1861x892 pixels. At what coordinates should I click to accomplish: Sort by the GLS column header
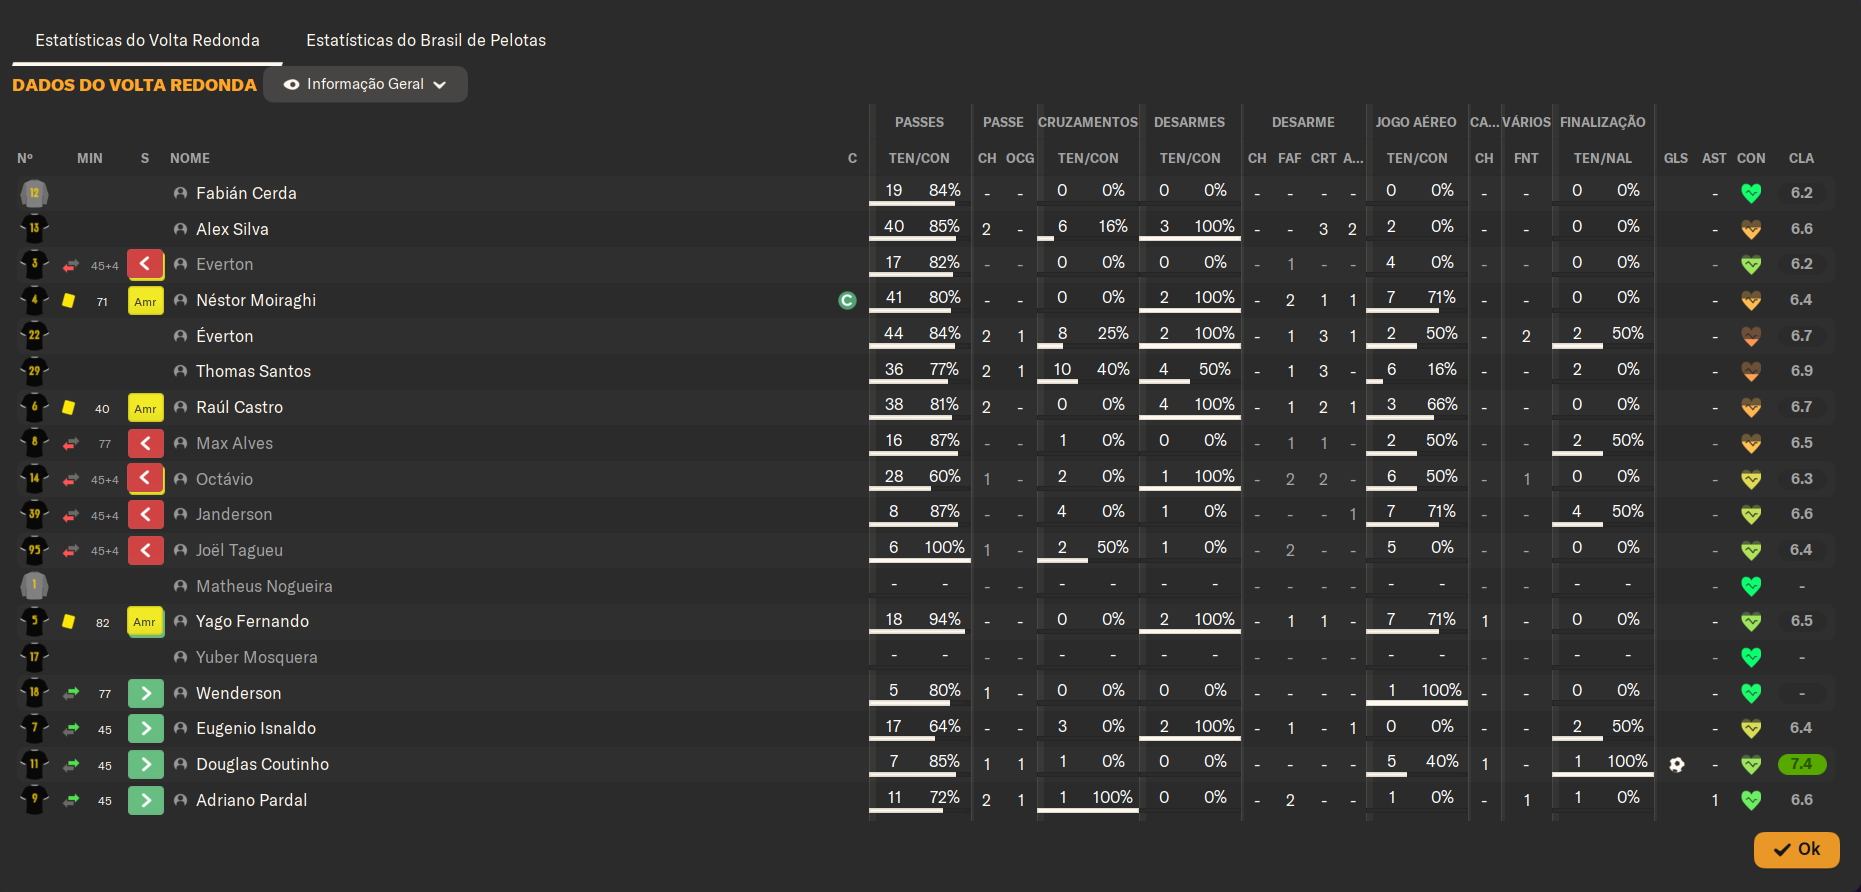pyautogui.click(x=1676, y=158)
